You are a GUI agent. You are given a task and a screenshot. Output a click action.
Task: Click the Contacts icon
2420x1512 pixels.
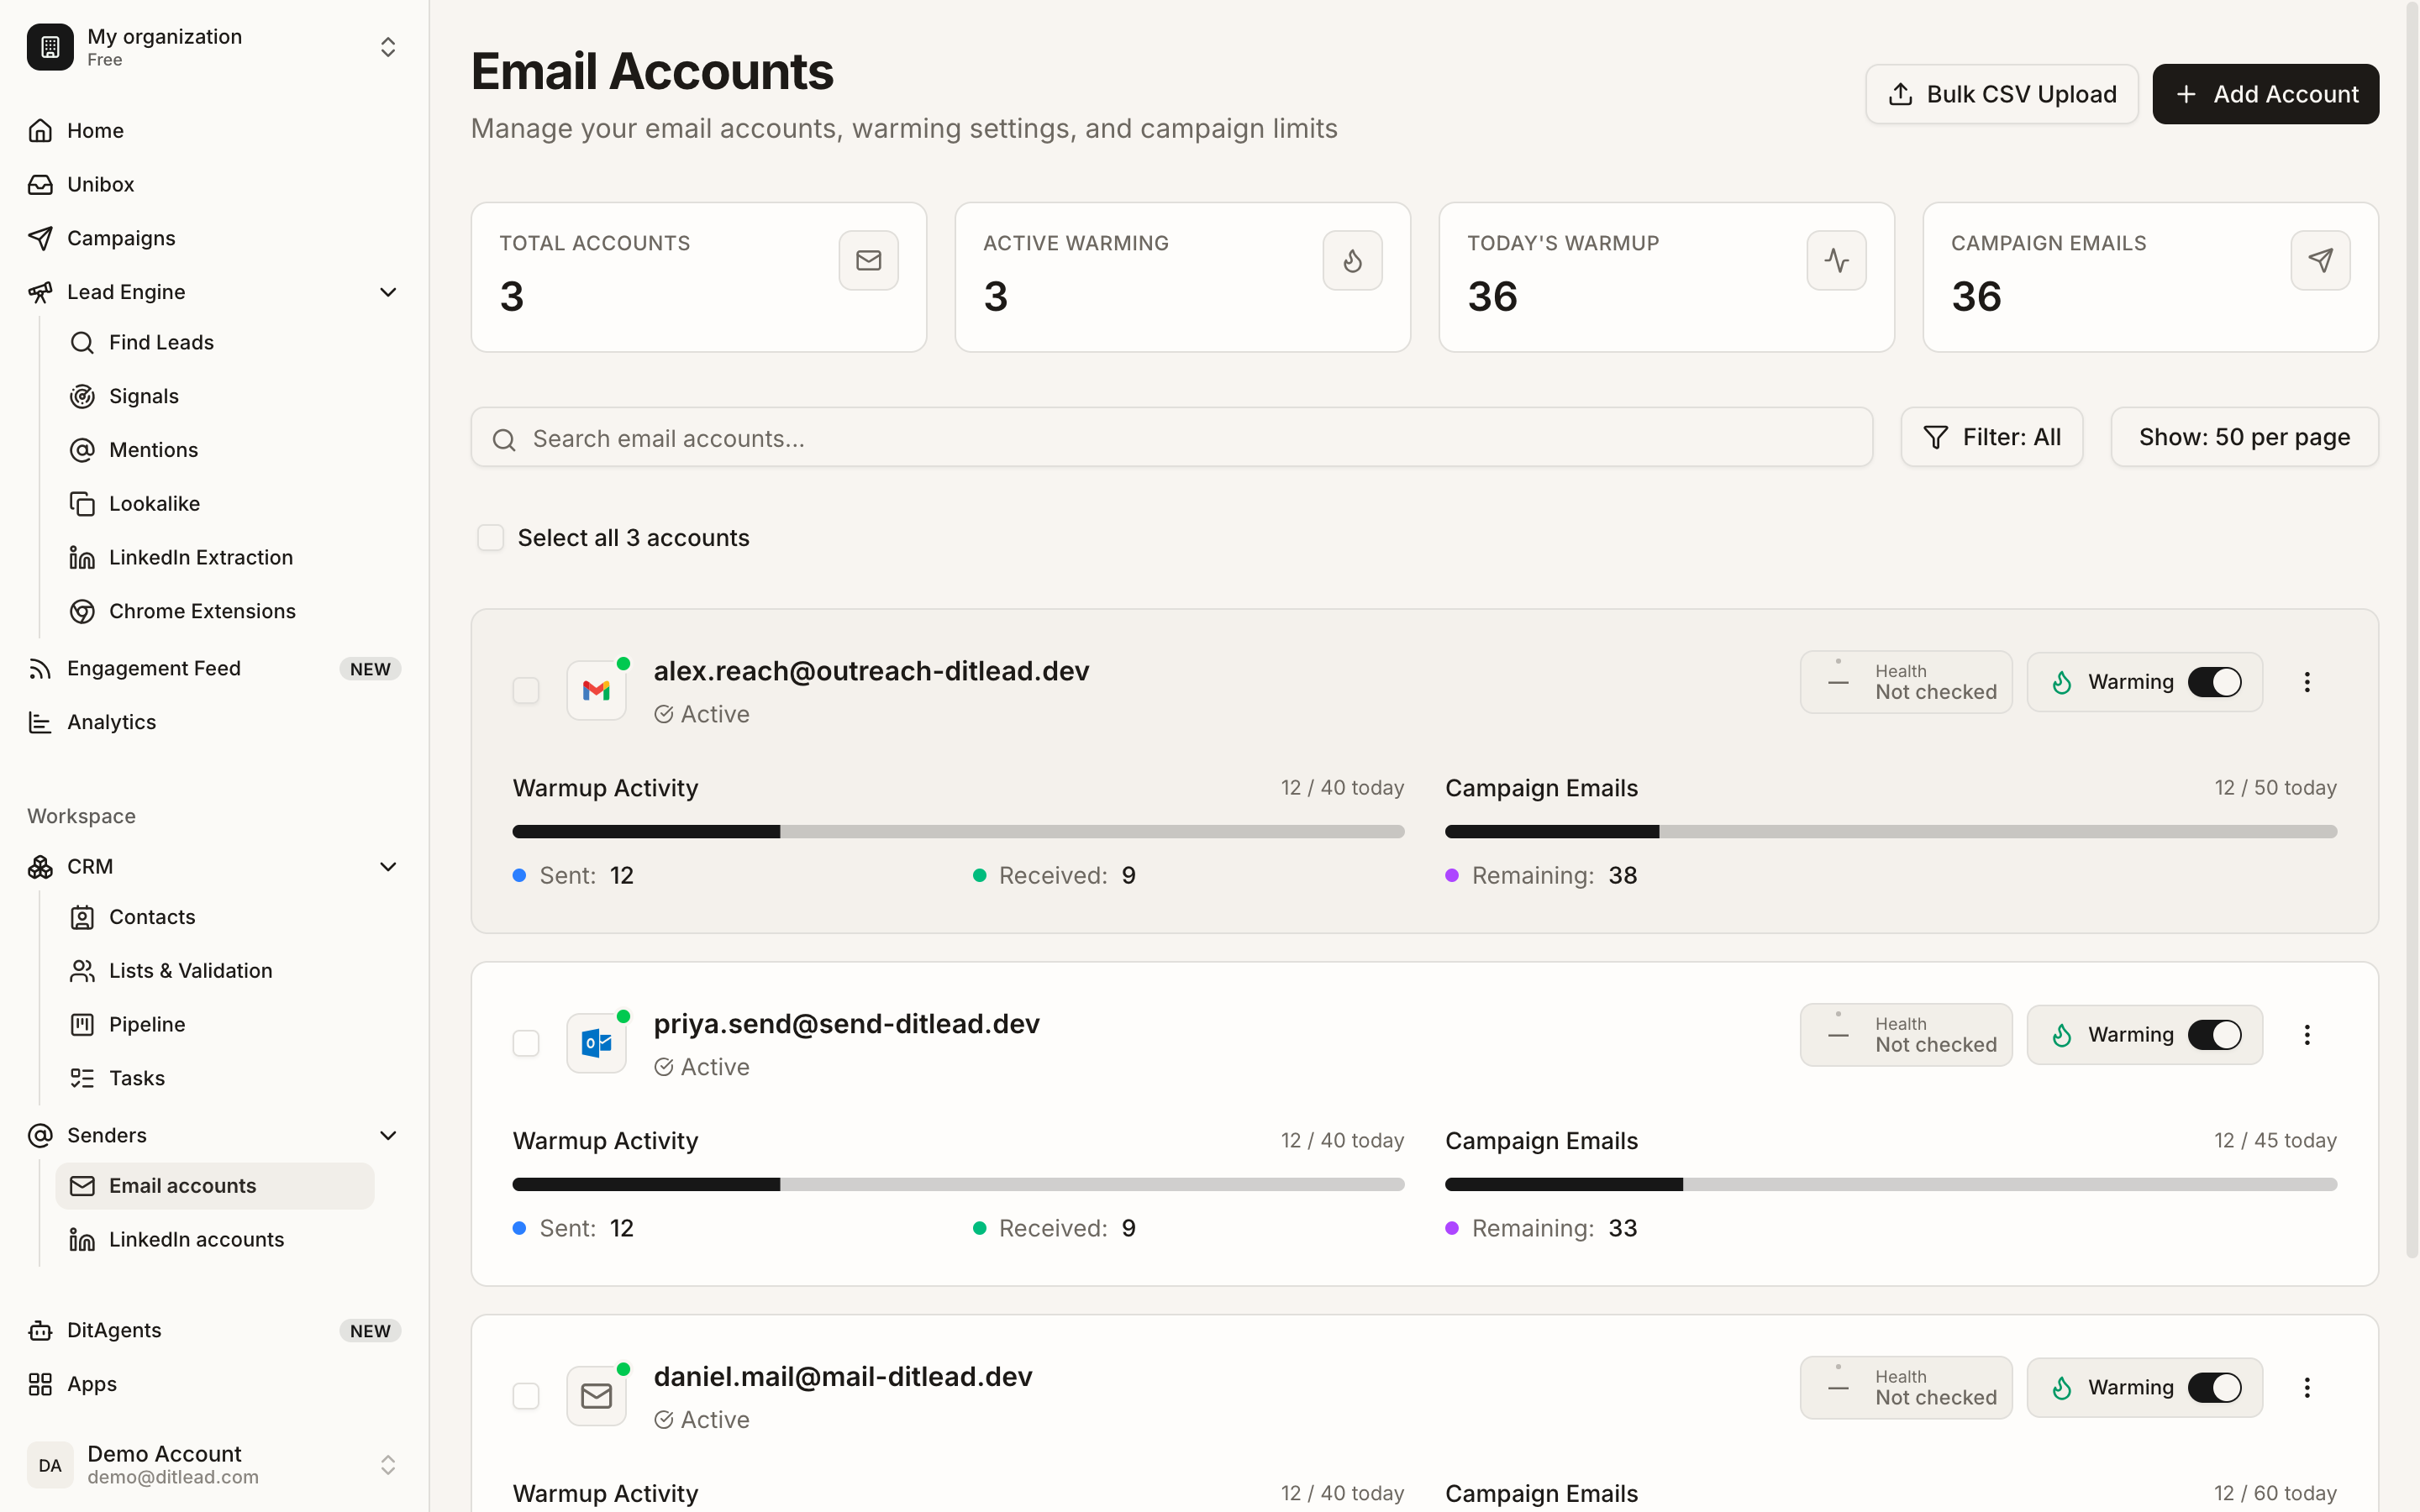pos(82,917)
